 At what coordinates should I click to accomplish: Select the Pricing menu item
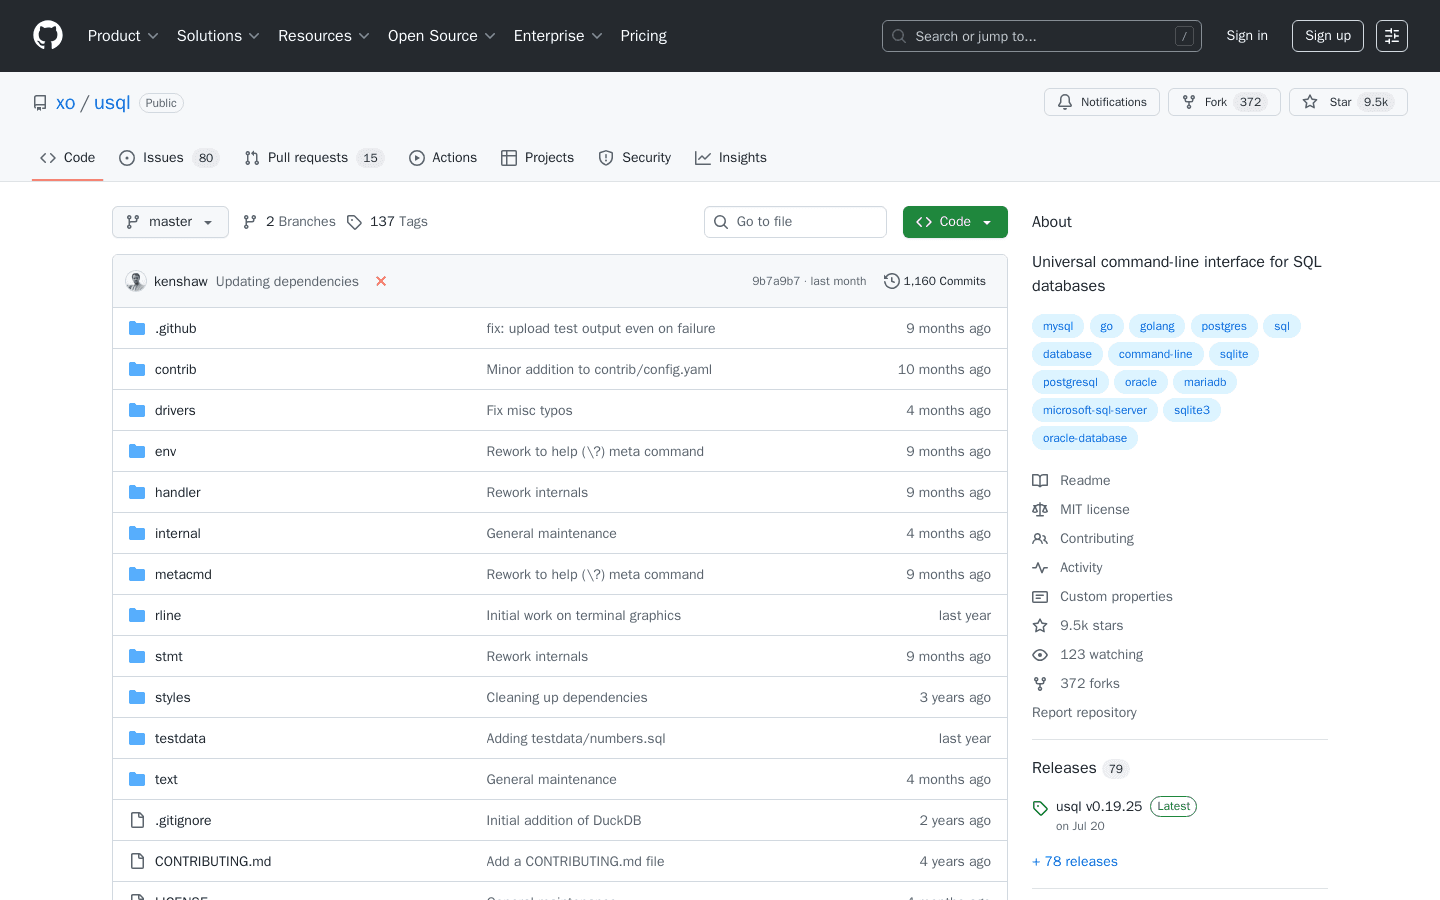[643, 36]
